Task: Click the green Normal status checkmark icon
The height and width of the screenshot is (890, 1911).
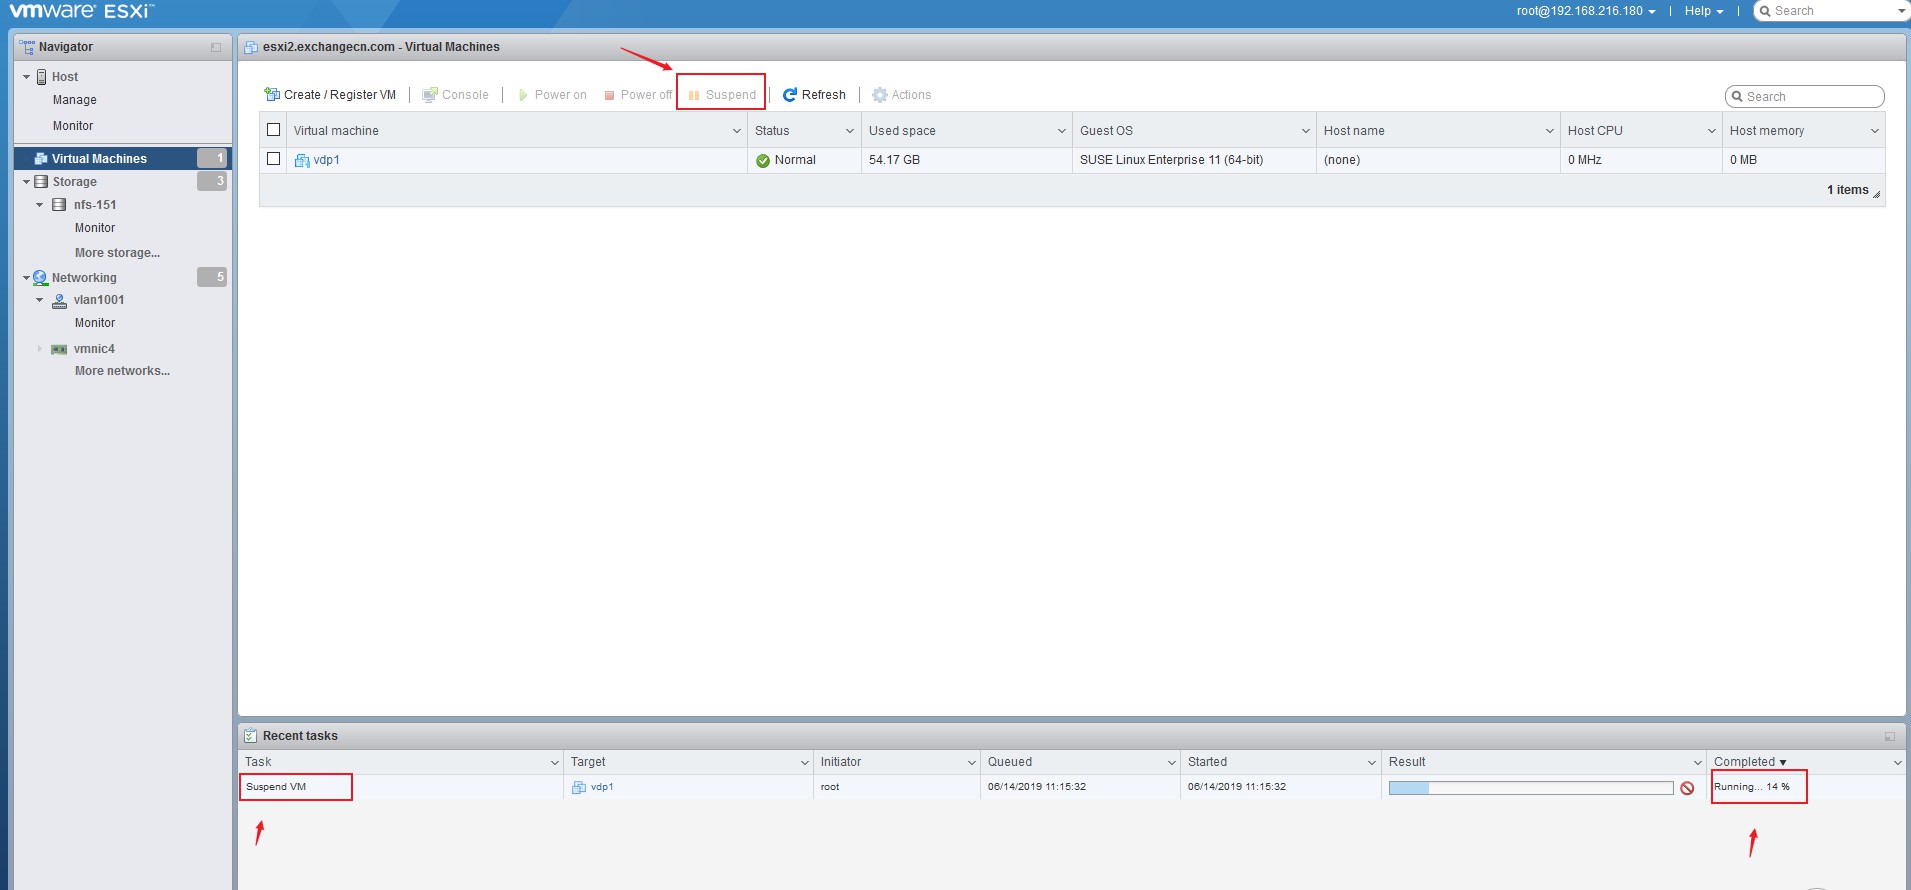Action: [763, 160]
